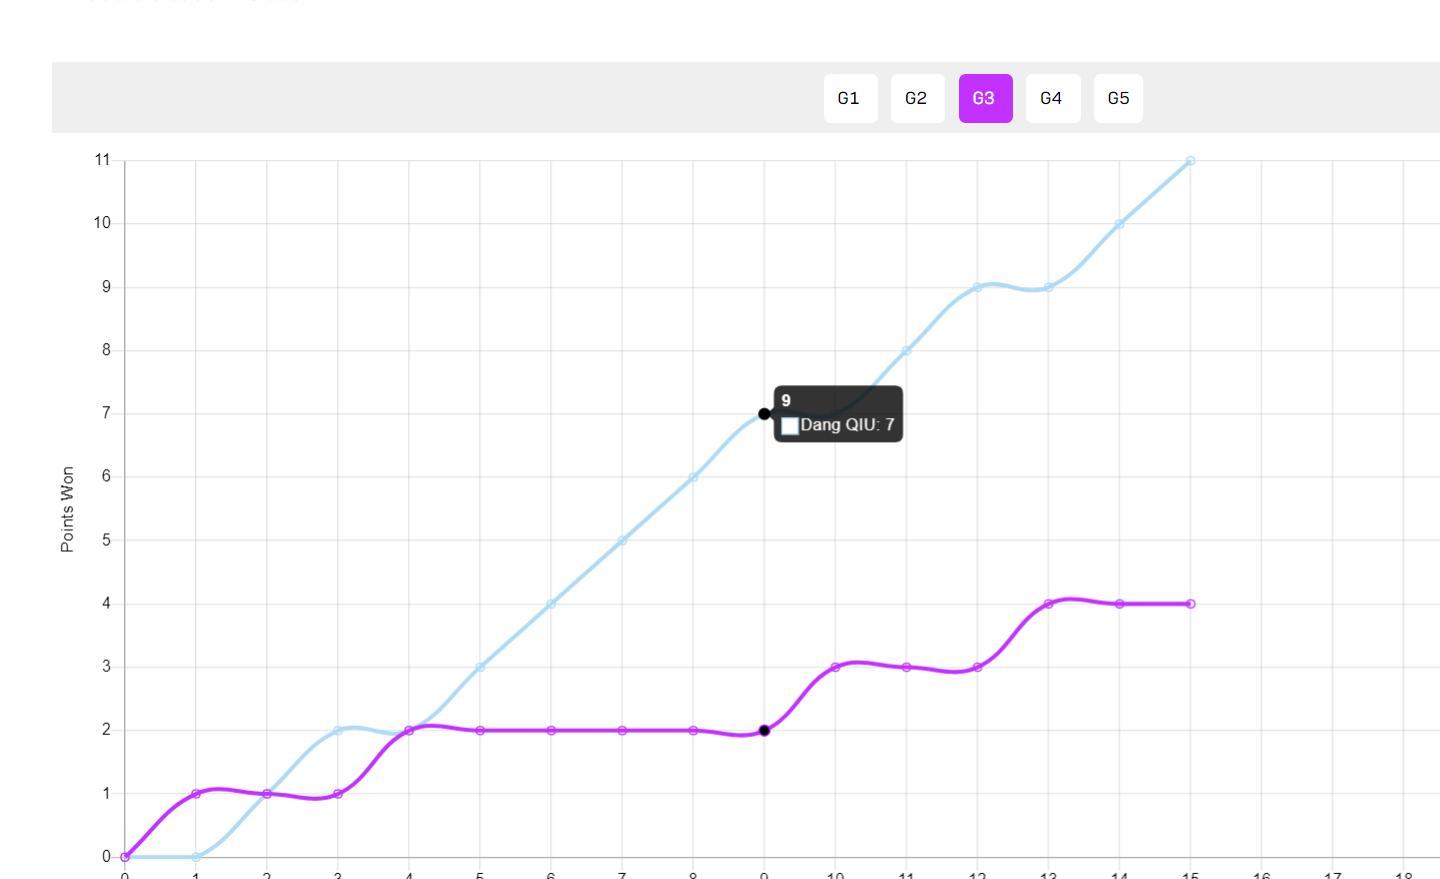The width and height of the screenshot is (1440, 879).
Task: Select the final blue-line point at 11 points
Action: (x=1190, y=161)
